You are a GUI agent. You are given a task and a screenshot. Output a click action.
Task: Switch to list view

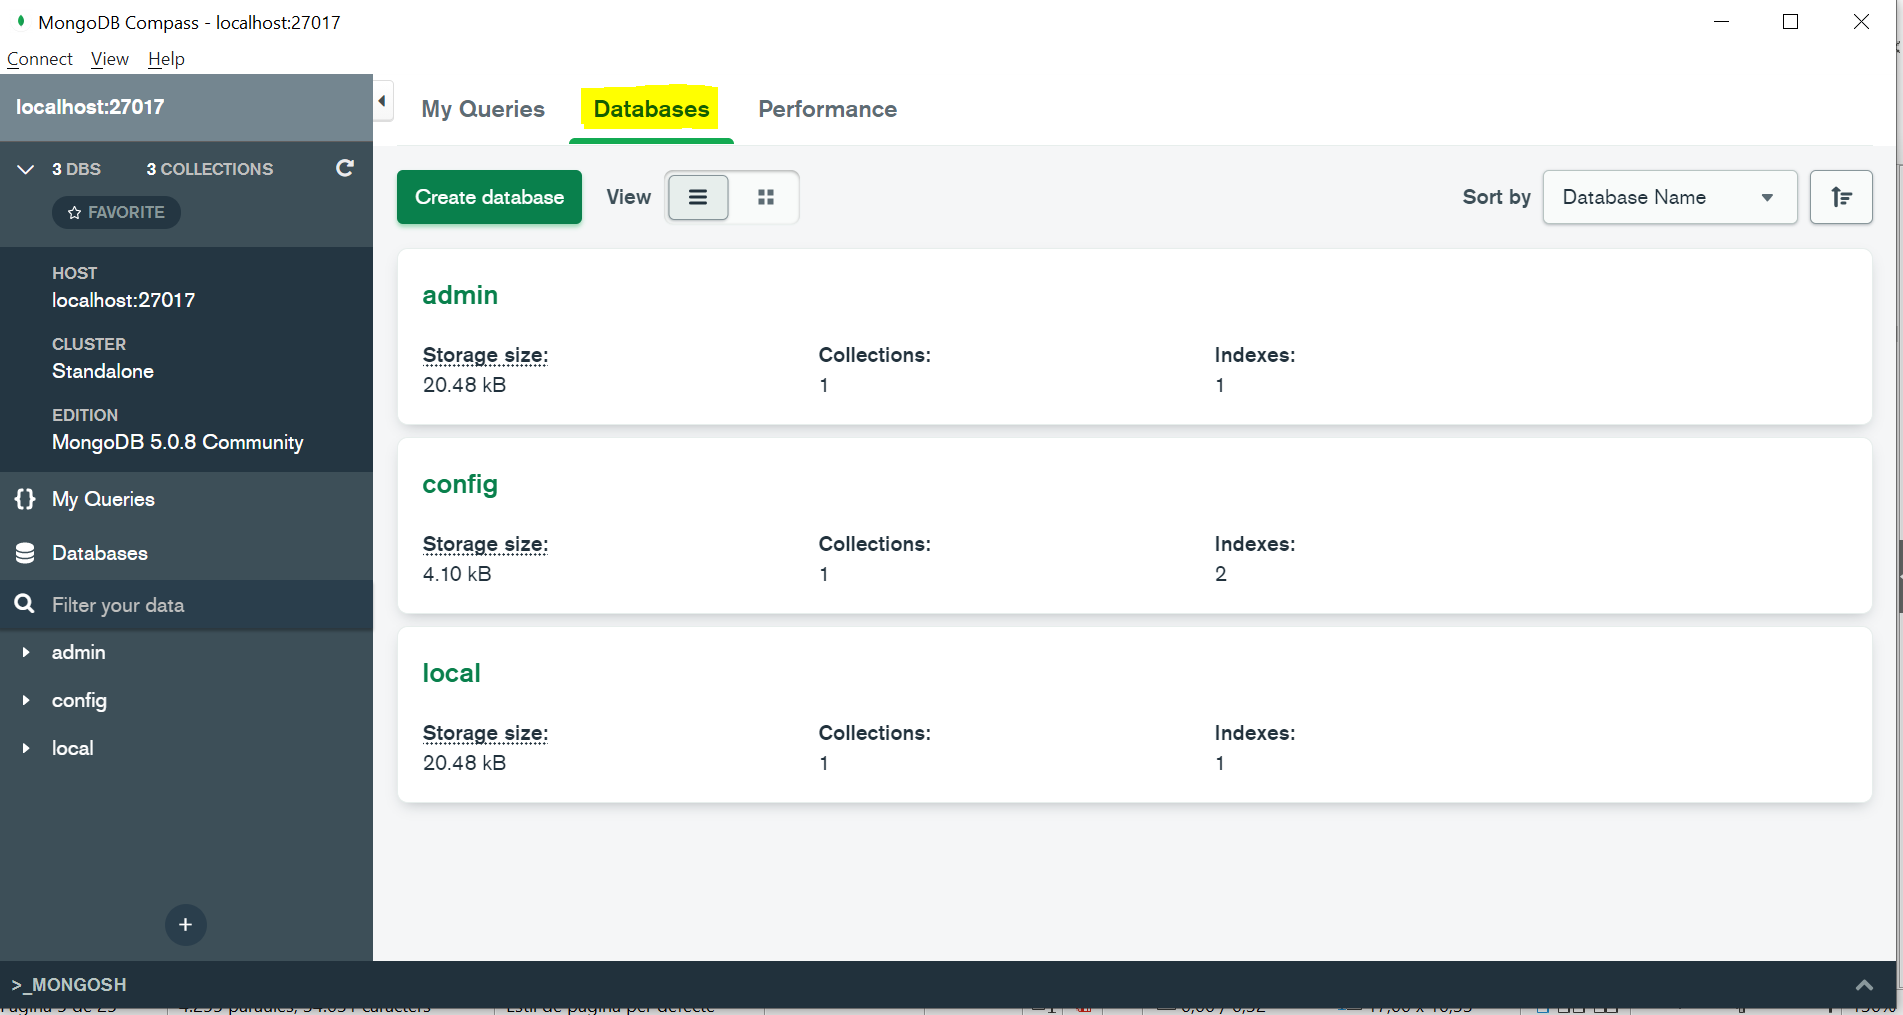point(698,197)
